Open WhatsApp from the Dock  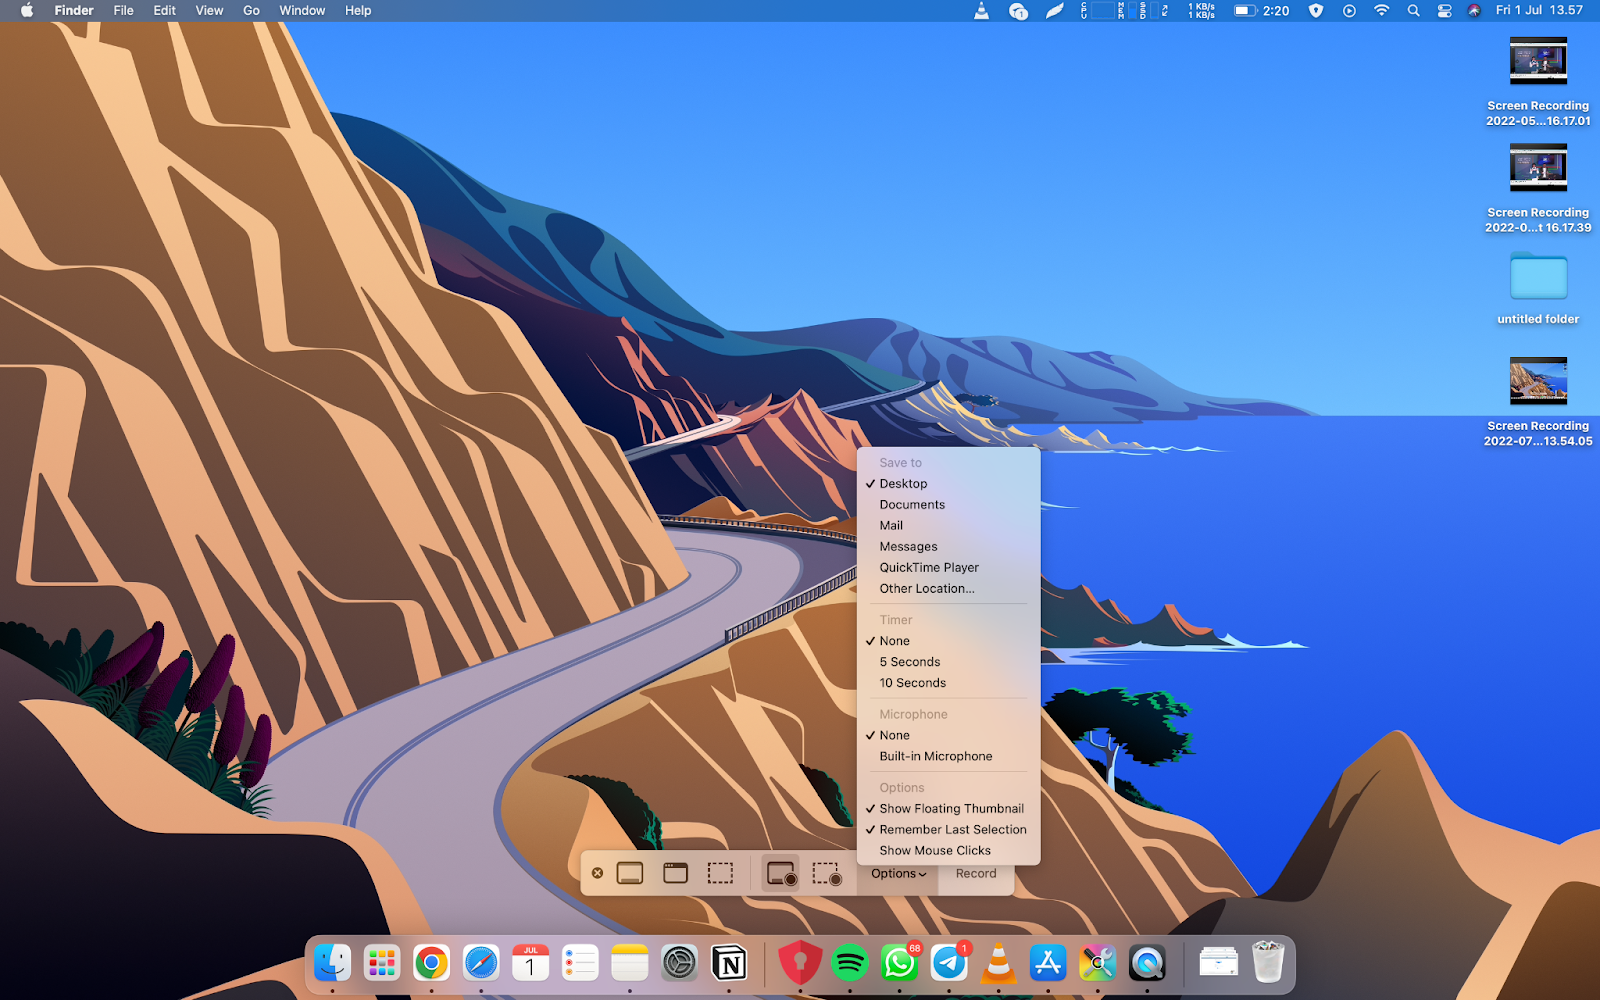899,963
